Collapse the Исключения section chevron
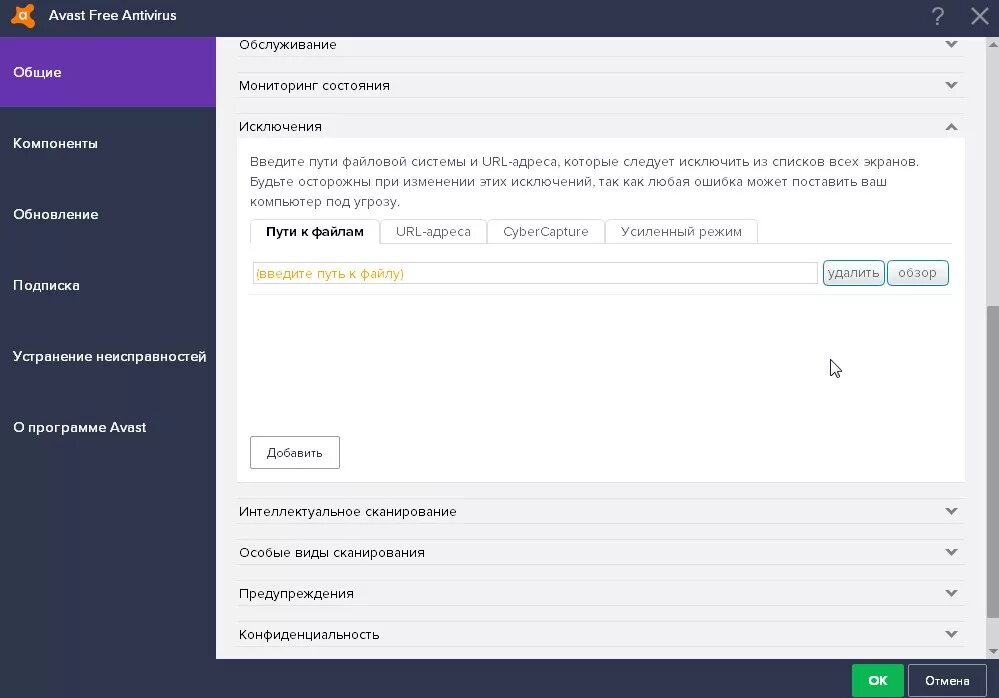Viewport: 999px width, 698px height. 951,127
